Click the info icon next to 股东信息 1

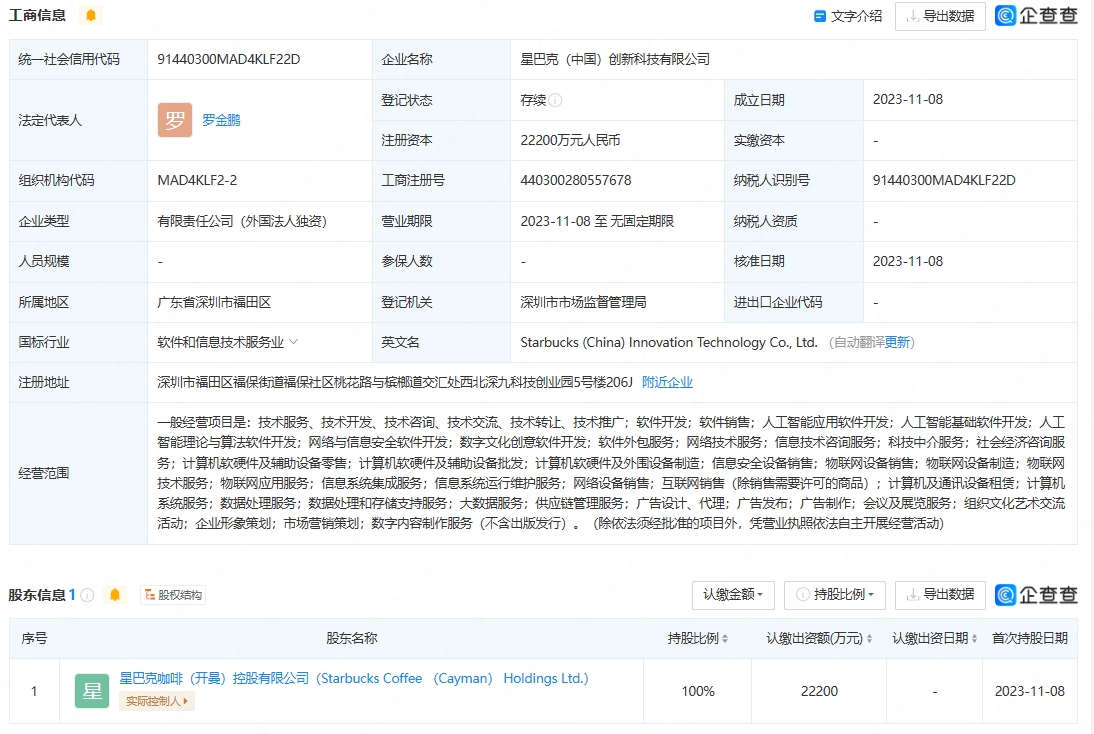87,594
